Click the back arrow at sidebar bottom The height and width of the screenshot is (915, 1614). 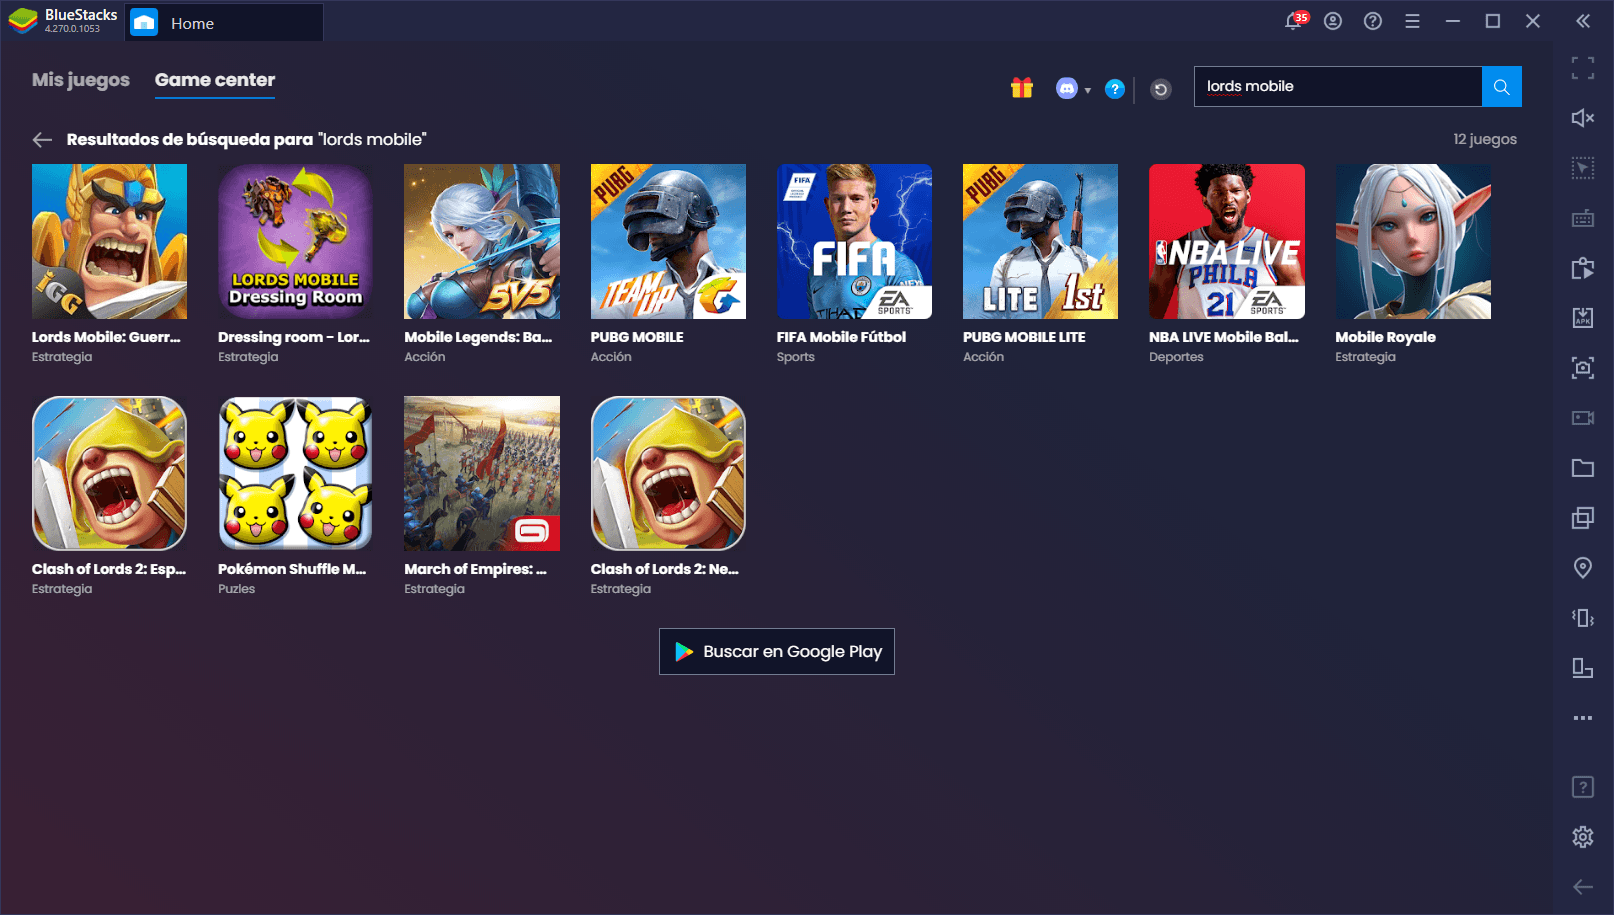1583,887
